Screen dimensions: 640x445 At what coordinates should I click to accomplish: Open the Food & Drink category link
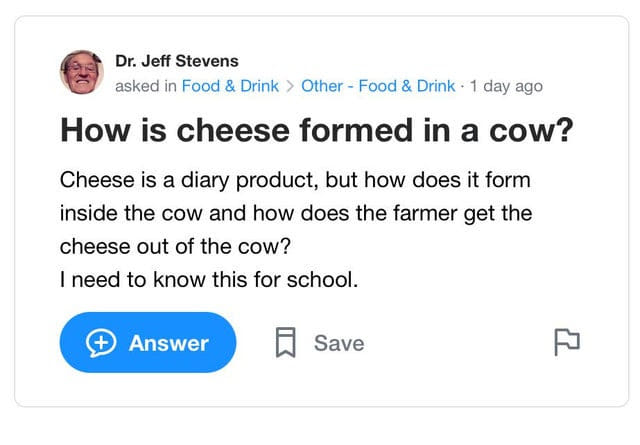click(230, 86)
